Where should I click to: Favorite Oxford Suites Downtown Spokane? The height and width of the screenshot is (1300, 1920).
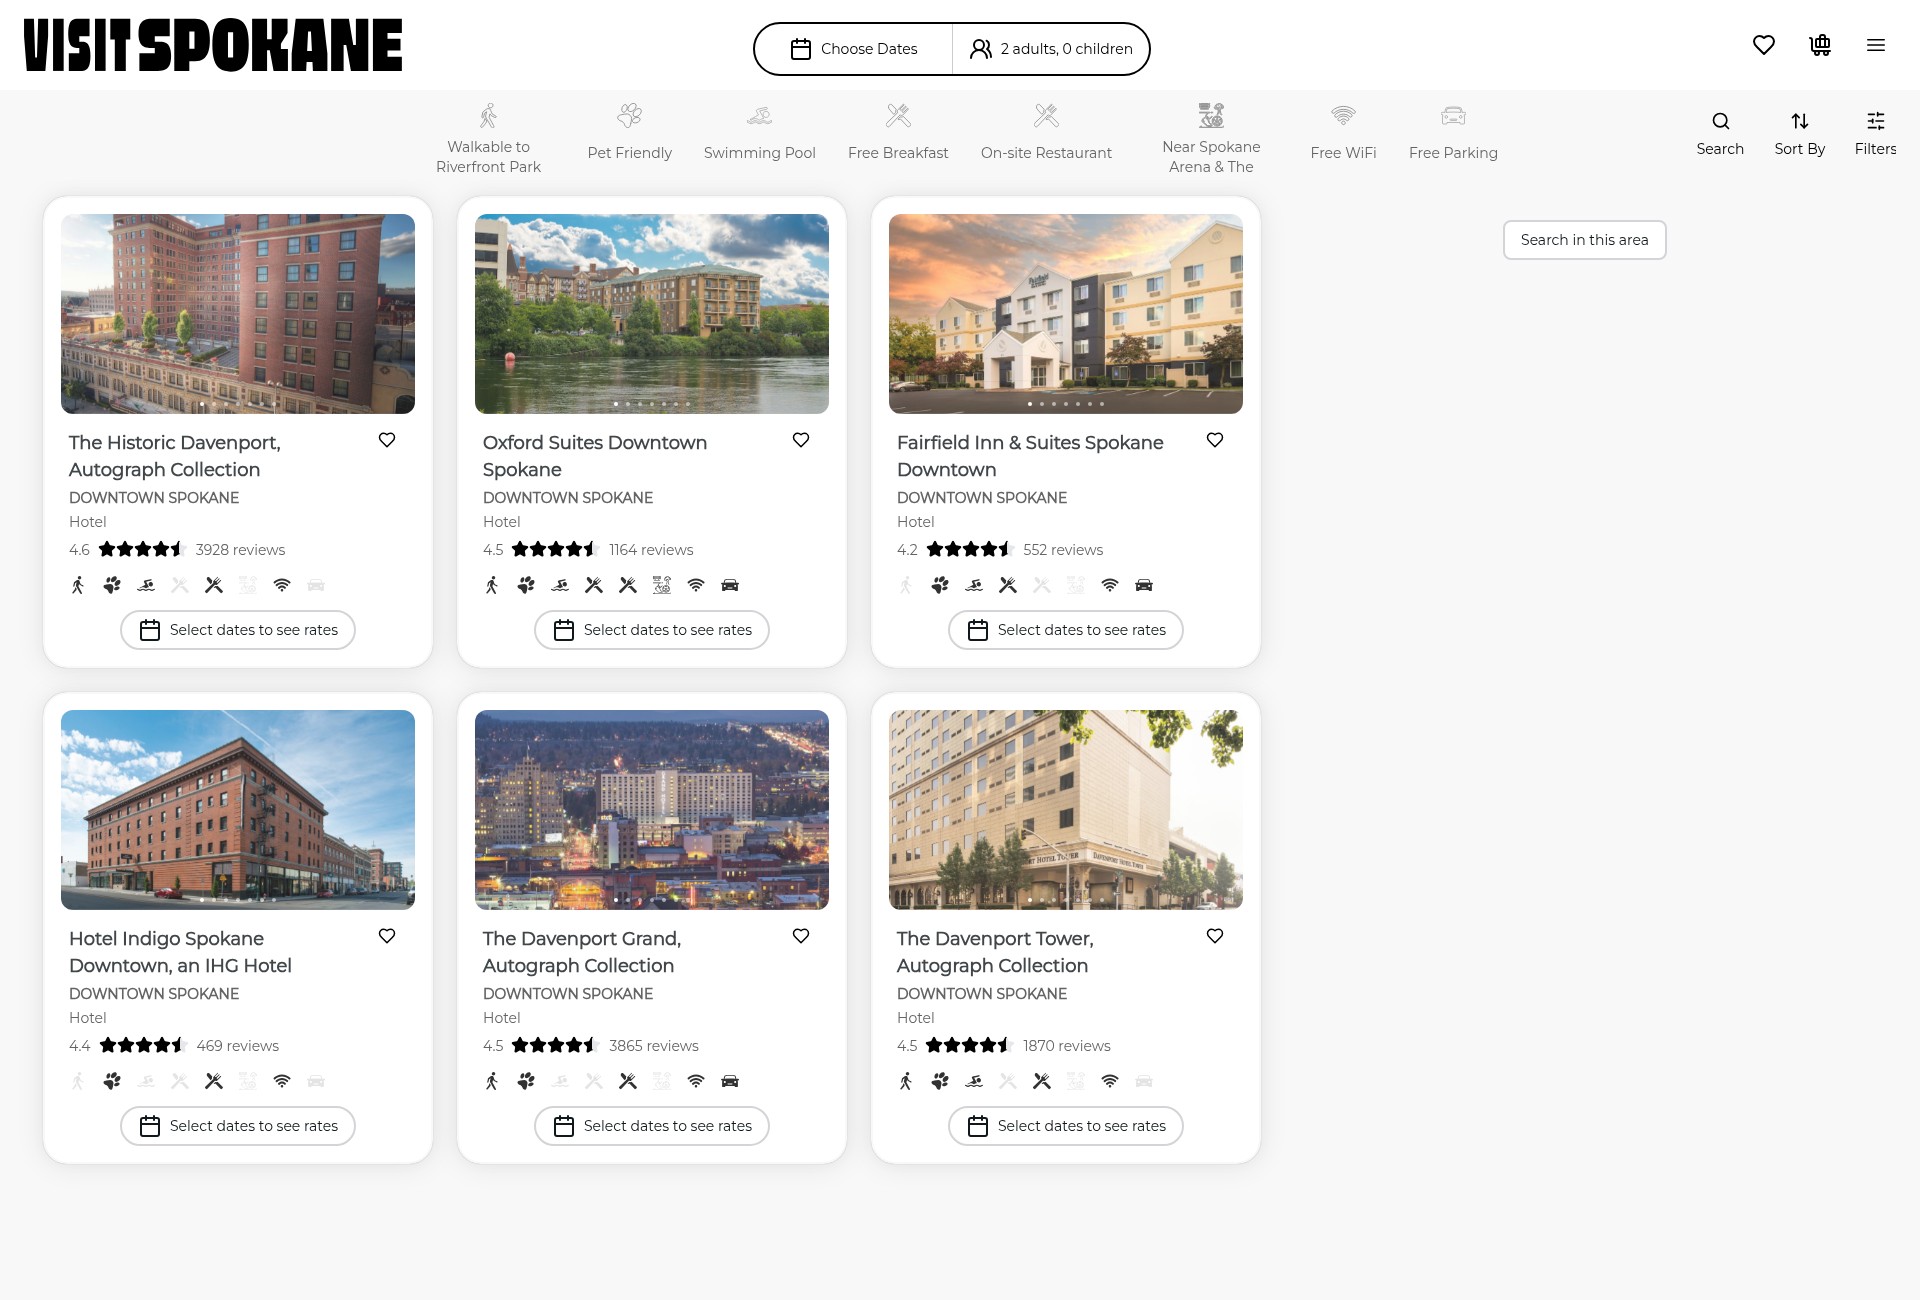[x=801, y=440]
